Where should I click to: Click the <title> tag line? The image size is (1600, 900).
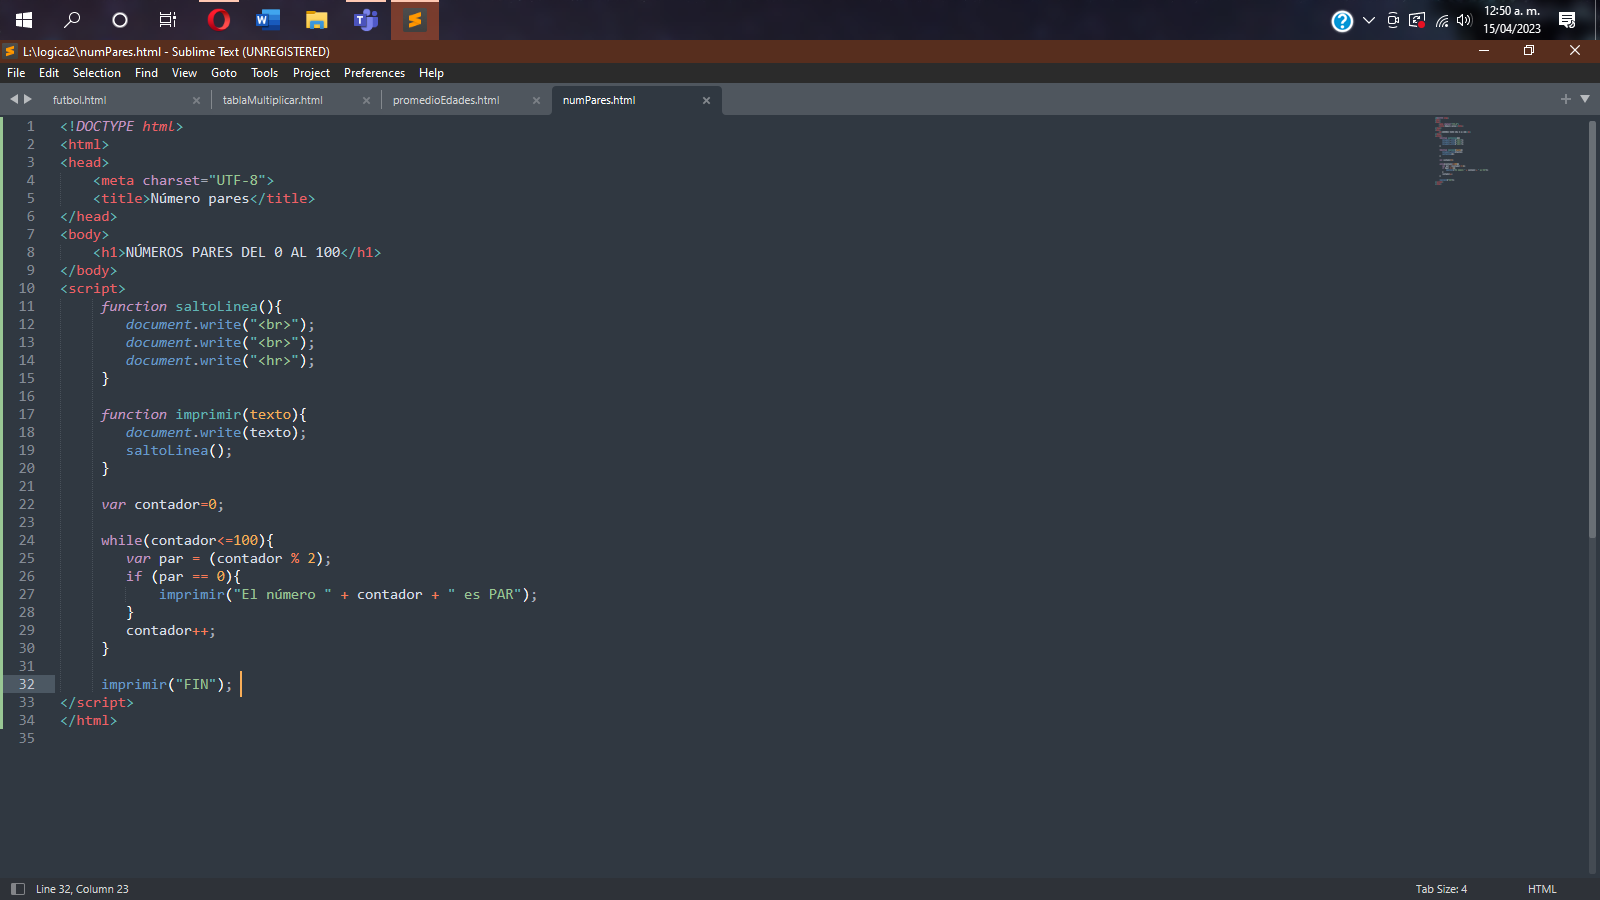204,198
